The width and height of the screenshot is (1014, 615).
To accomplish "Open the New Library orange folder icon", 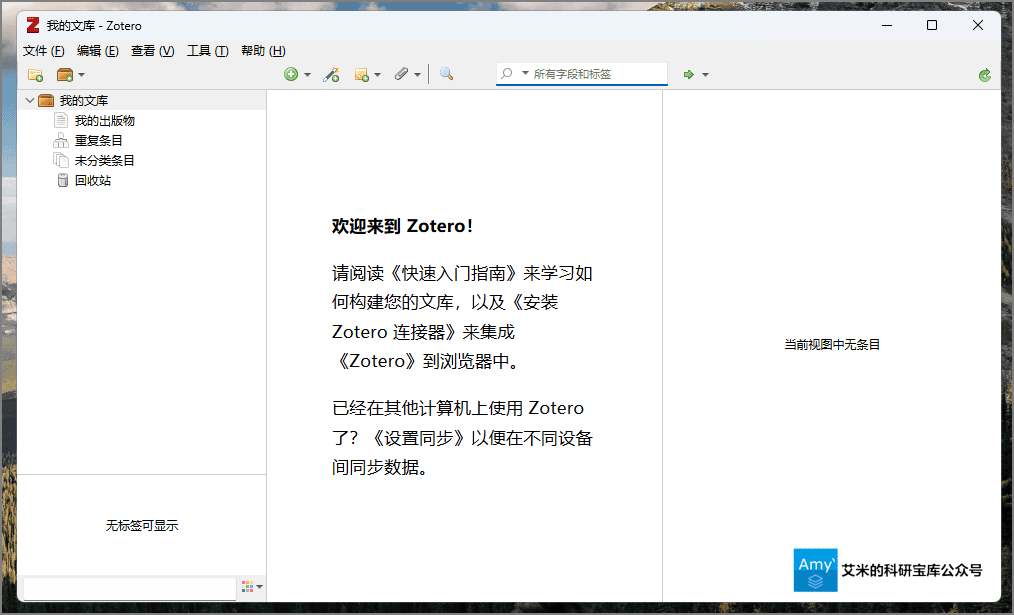I will [x=64, y=74].
